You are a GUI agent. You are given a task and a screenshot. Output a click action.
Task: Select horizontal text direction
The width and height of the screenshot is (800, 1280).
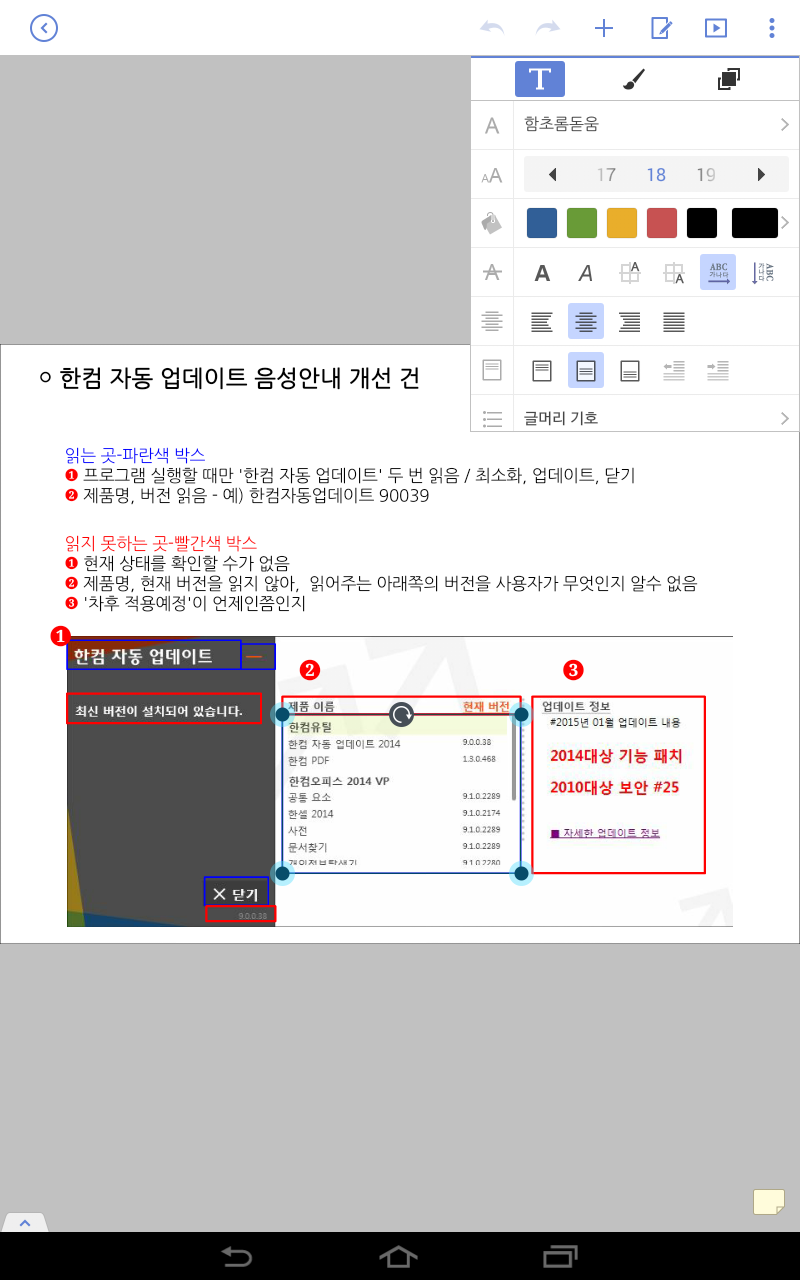coord(718,272)
